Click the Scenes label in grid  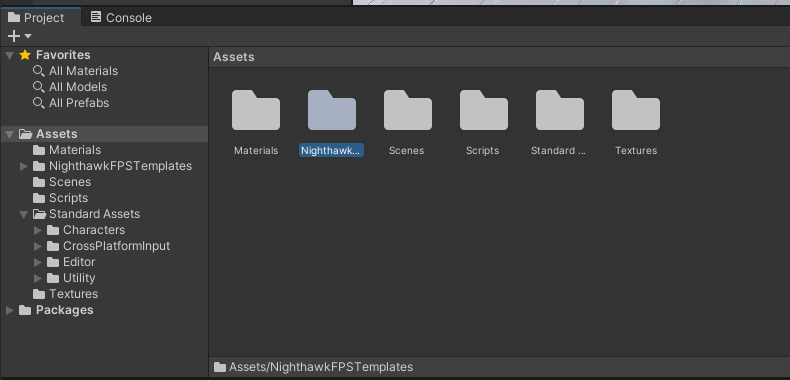407,151
